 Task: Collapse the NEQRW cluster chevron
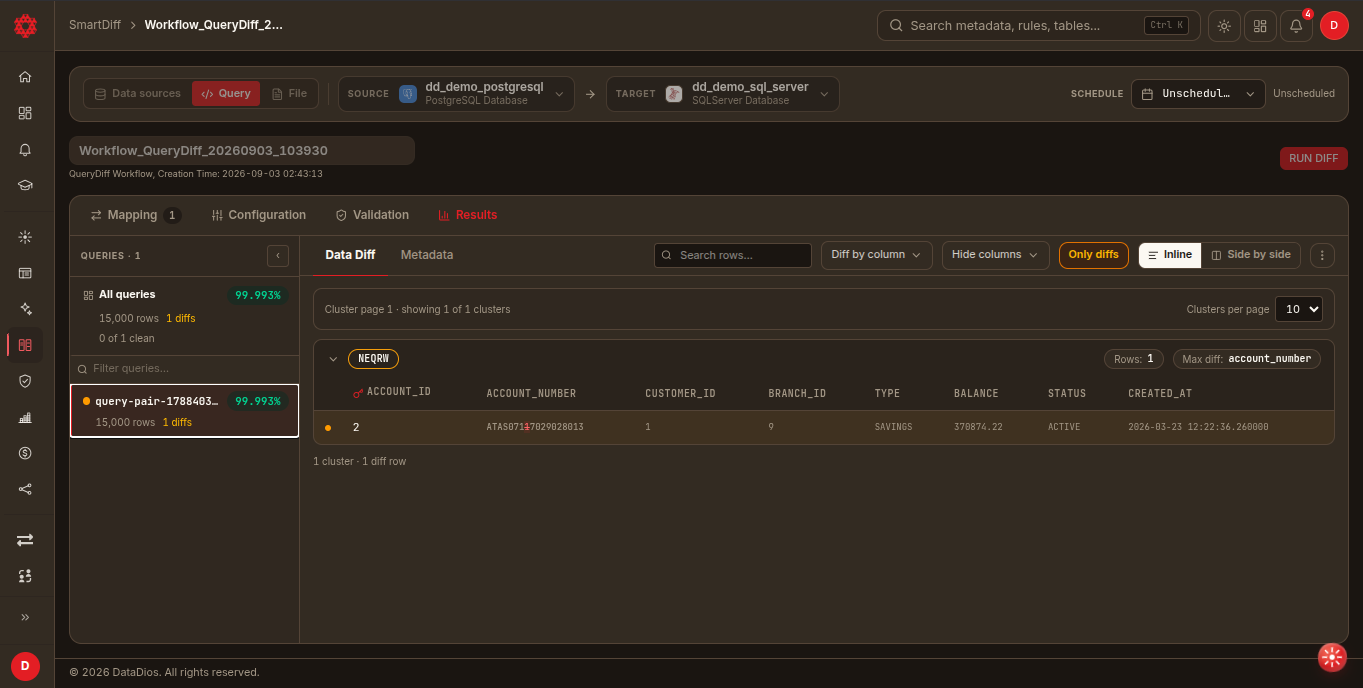click(333, 359)
